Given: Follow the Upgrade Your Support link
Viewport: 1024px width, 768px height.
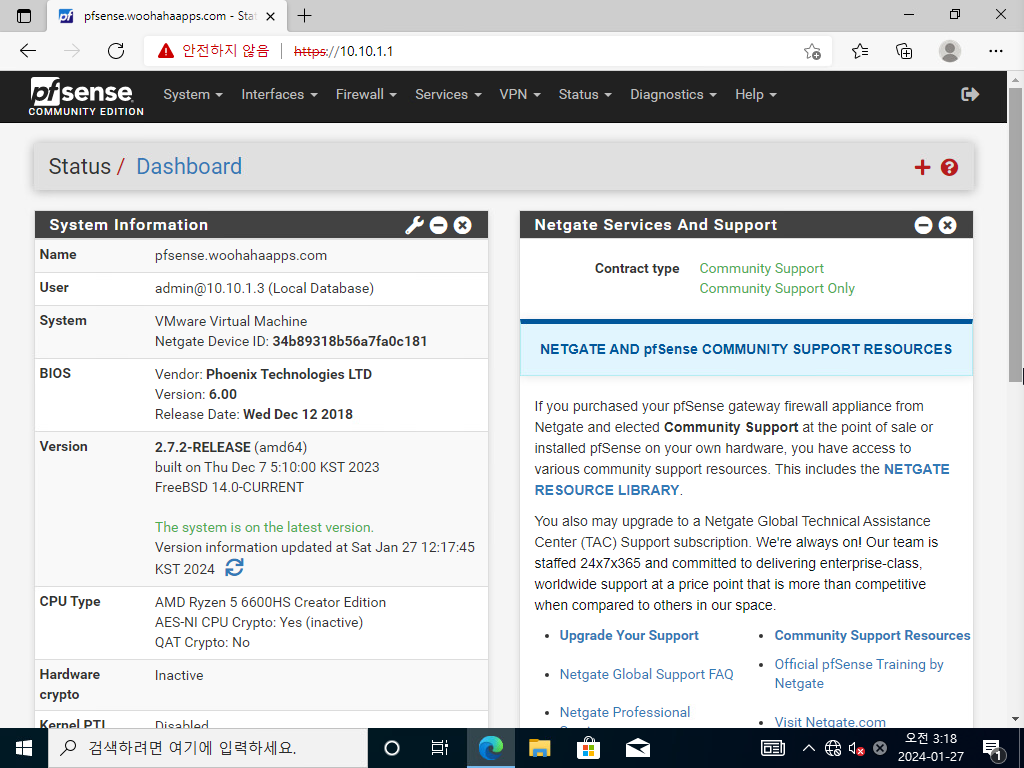Looking at the screenshot, I should point(629,635).
